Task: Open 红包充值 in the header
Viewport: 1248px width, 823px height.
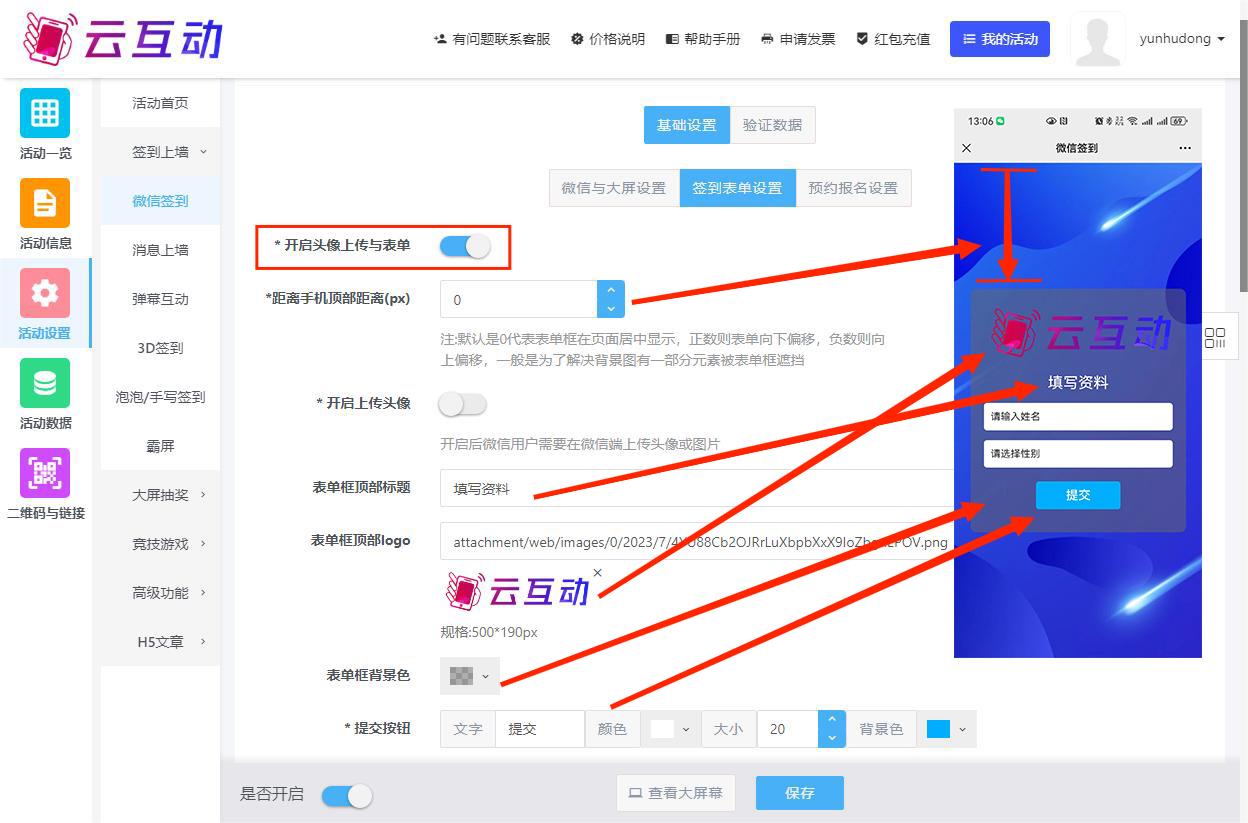Action: 893,39
